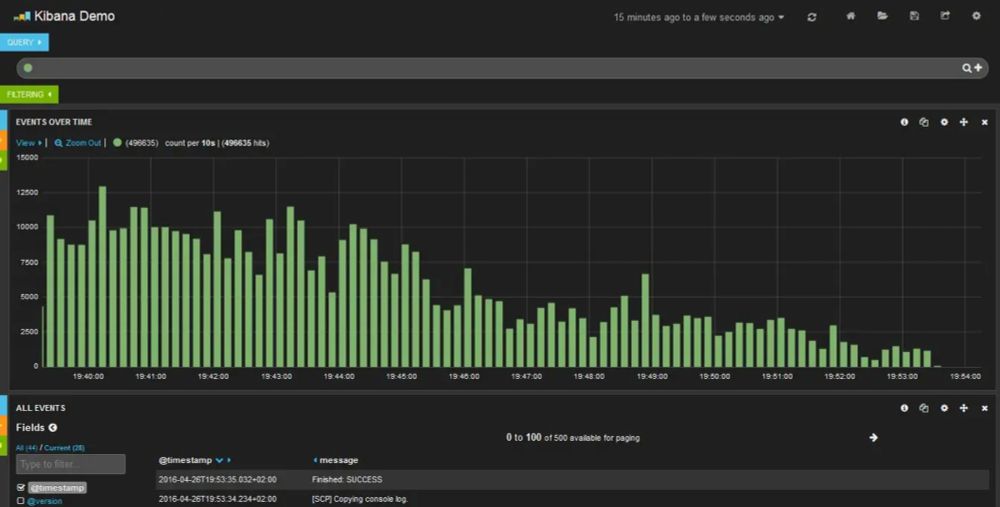The width and height of the screenshot is (1000, 507).
Task: Click the @timestamp column header
Action: click(185, 460)
